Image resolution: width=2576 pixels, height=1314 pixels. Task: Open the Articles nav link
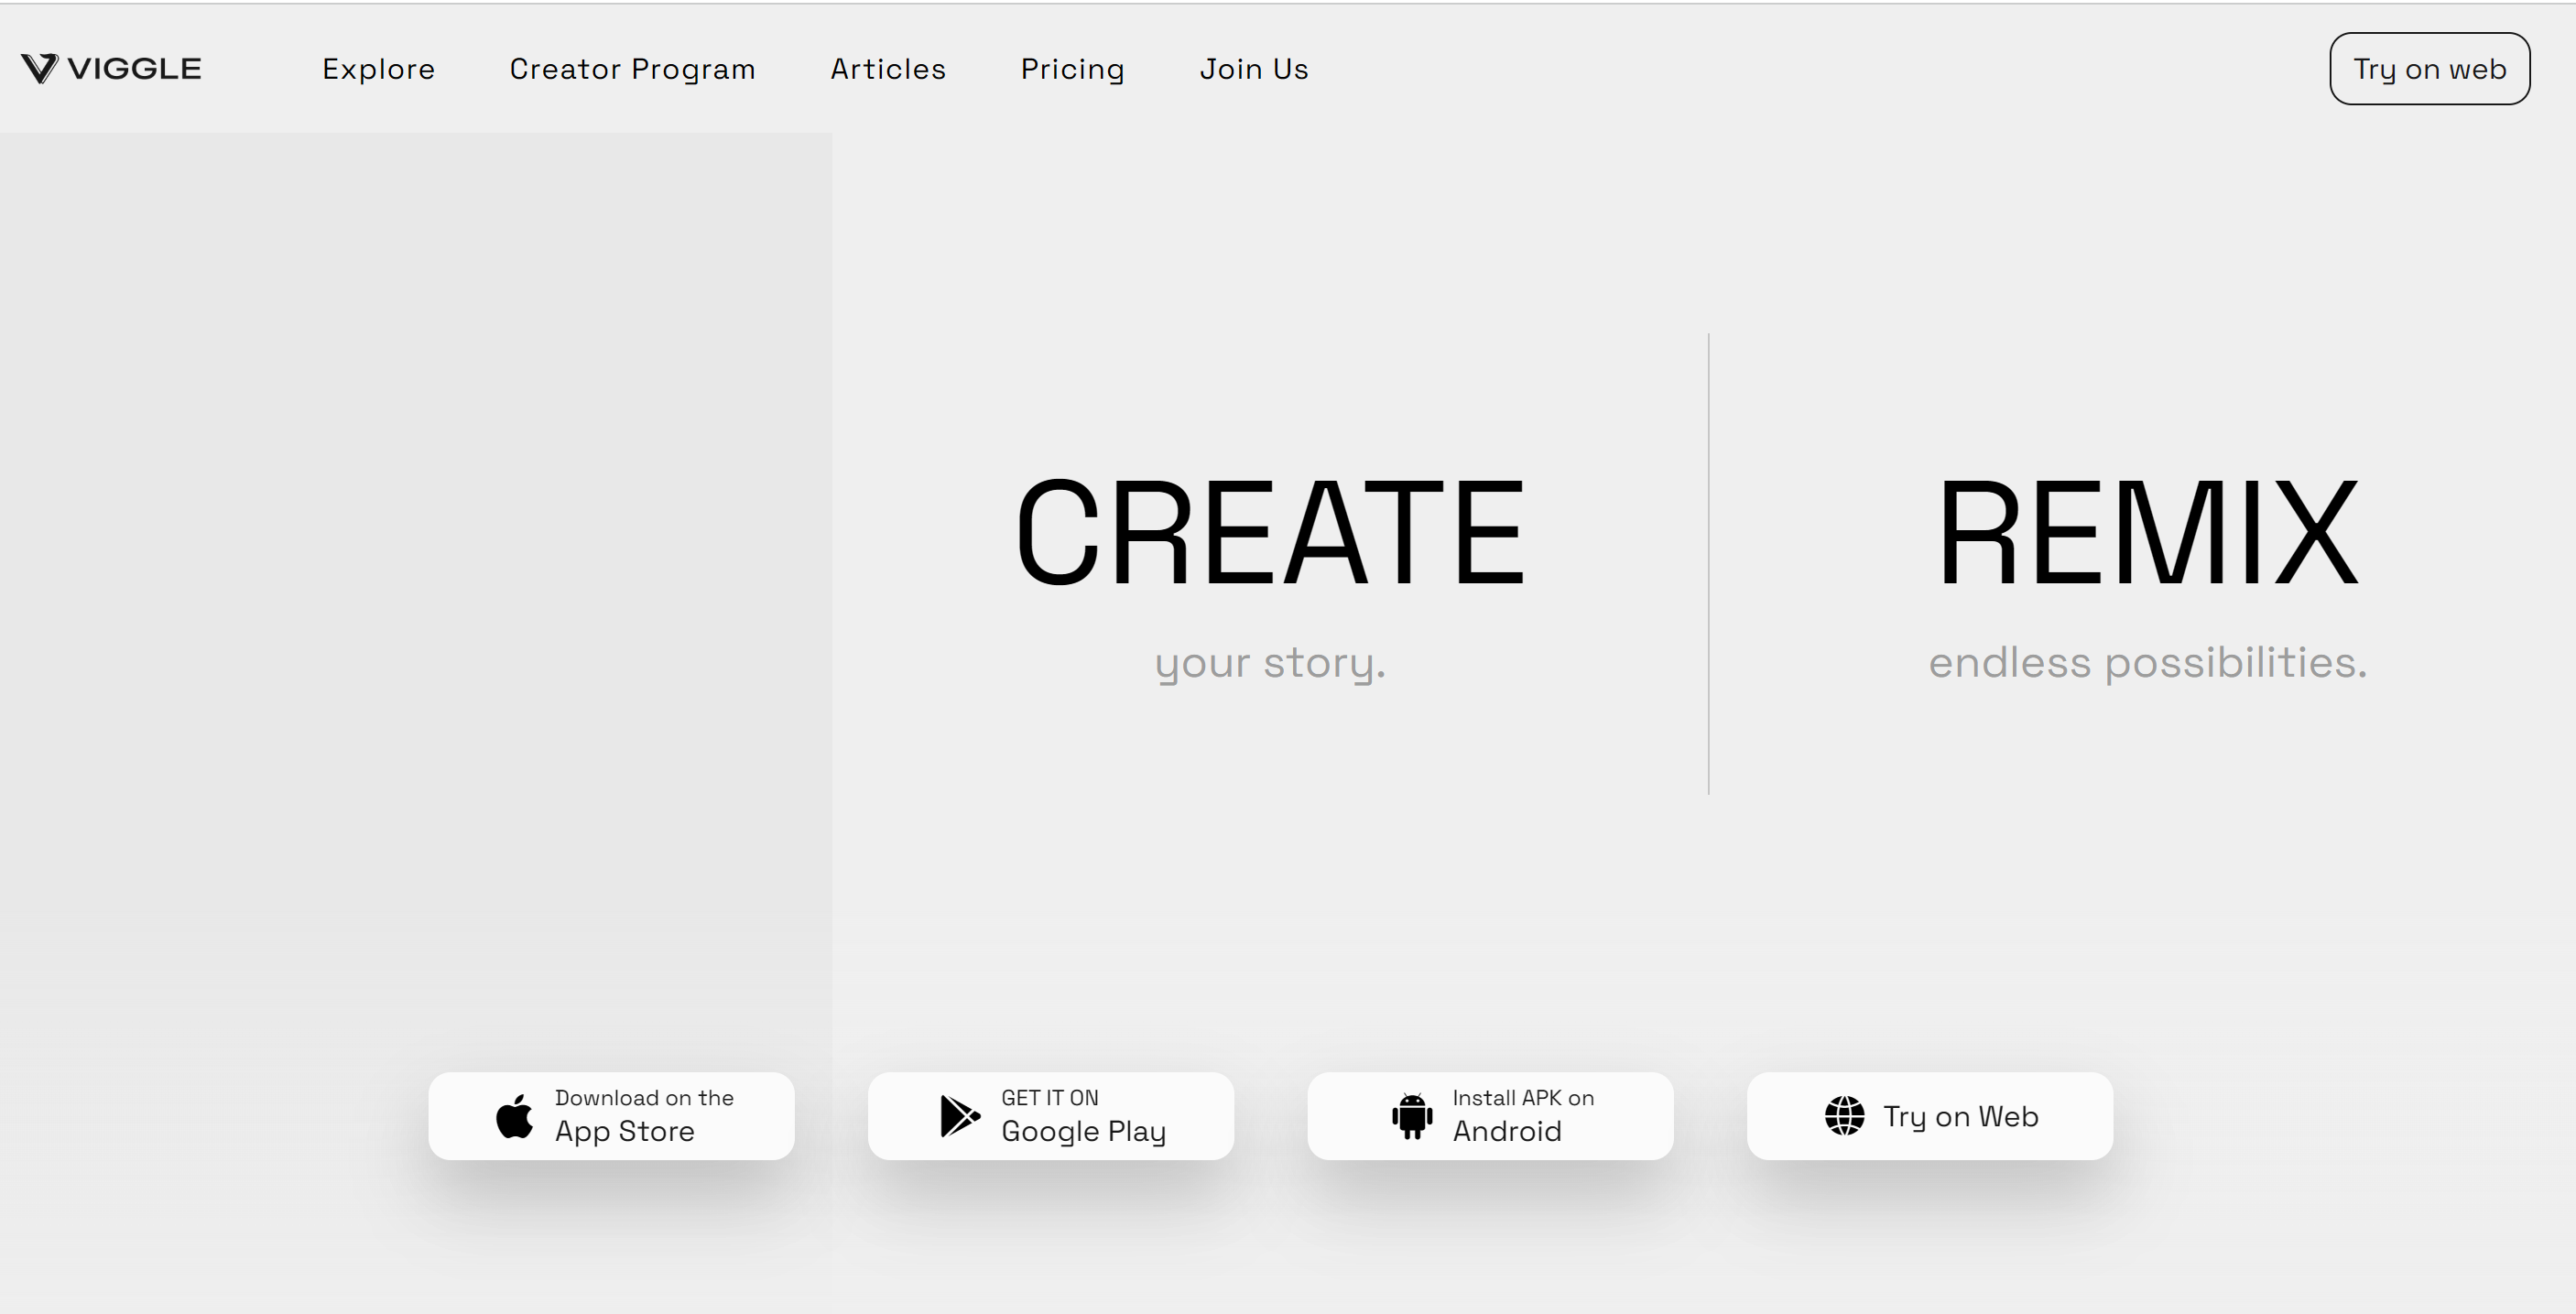pos(888,69)
